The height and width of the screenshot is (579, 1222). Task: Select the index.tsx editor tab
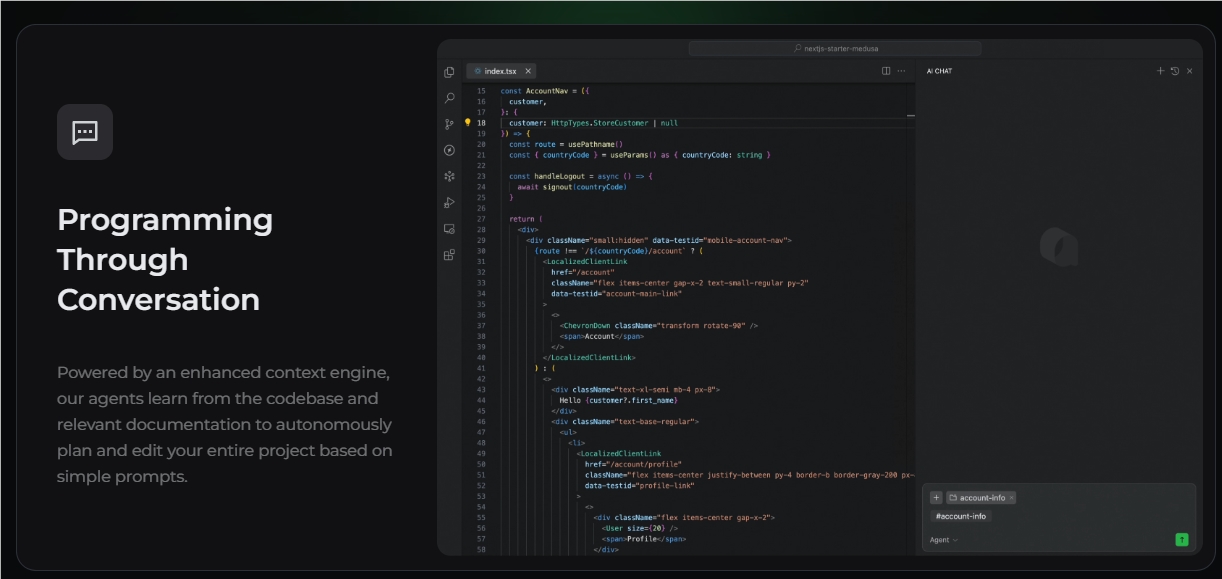499,71
